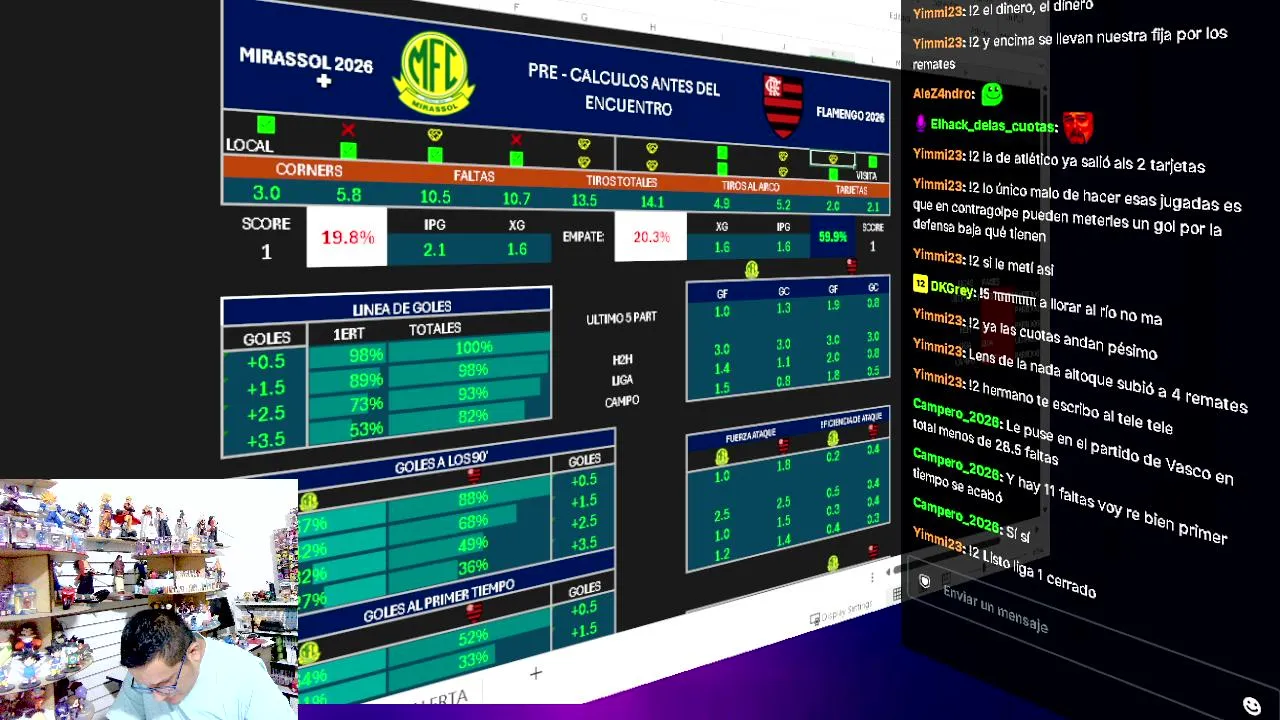Select the CORNERS header label

(309, 170)
